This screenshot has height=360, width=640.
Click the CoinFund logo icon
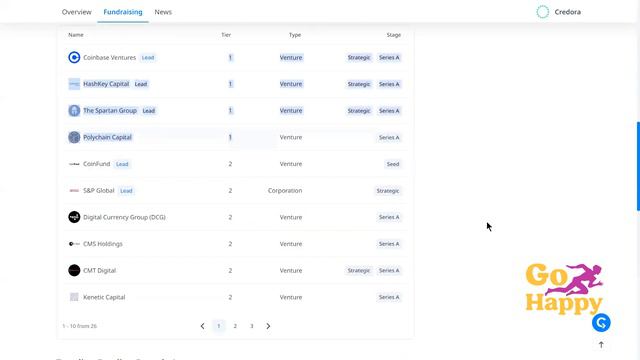click(74, 164)
